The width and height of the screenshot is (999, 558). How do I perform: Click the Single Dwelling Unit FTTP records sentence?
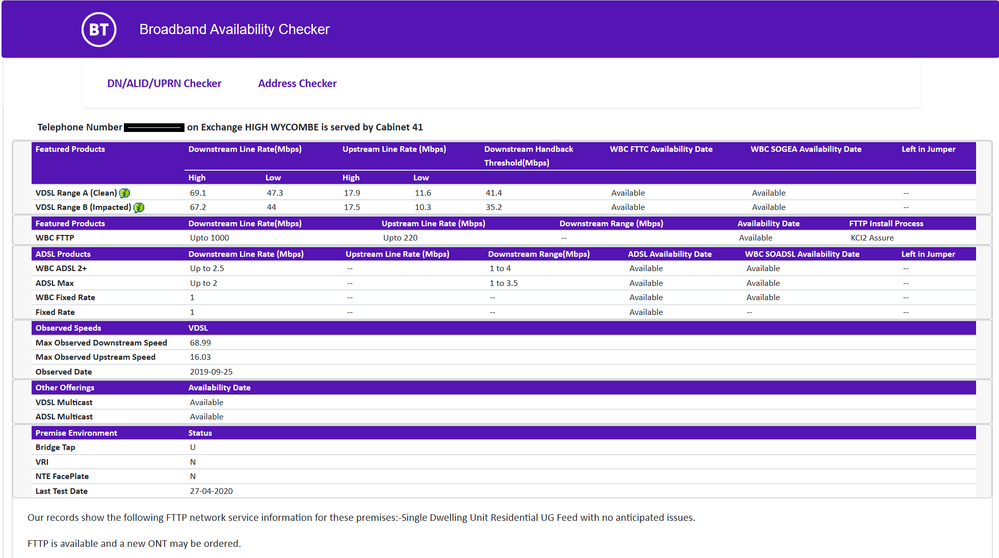[x=361, y=517]
